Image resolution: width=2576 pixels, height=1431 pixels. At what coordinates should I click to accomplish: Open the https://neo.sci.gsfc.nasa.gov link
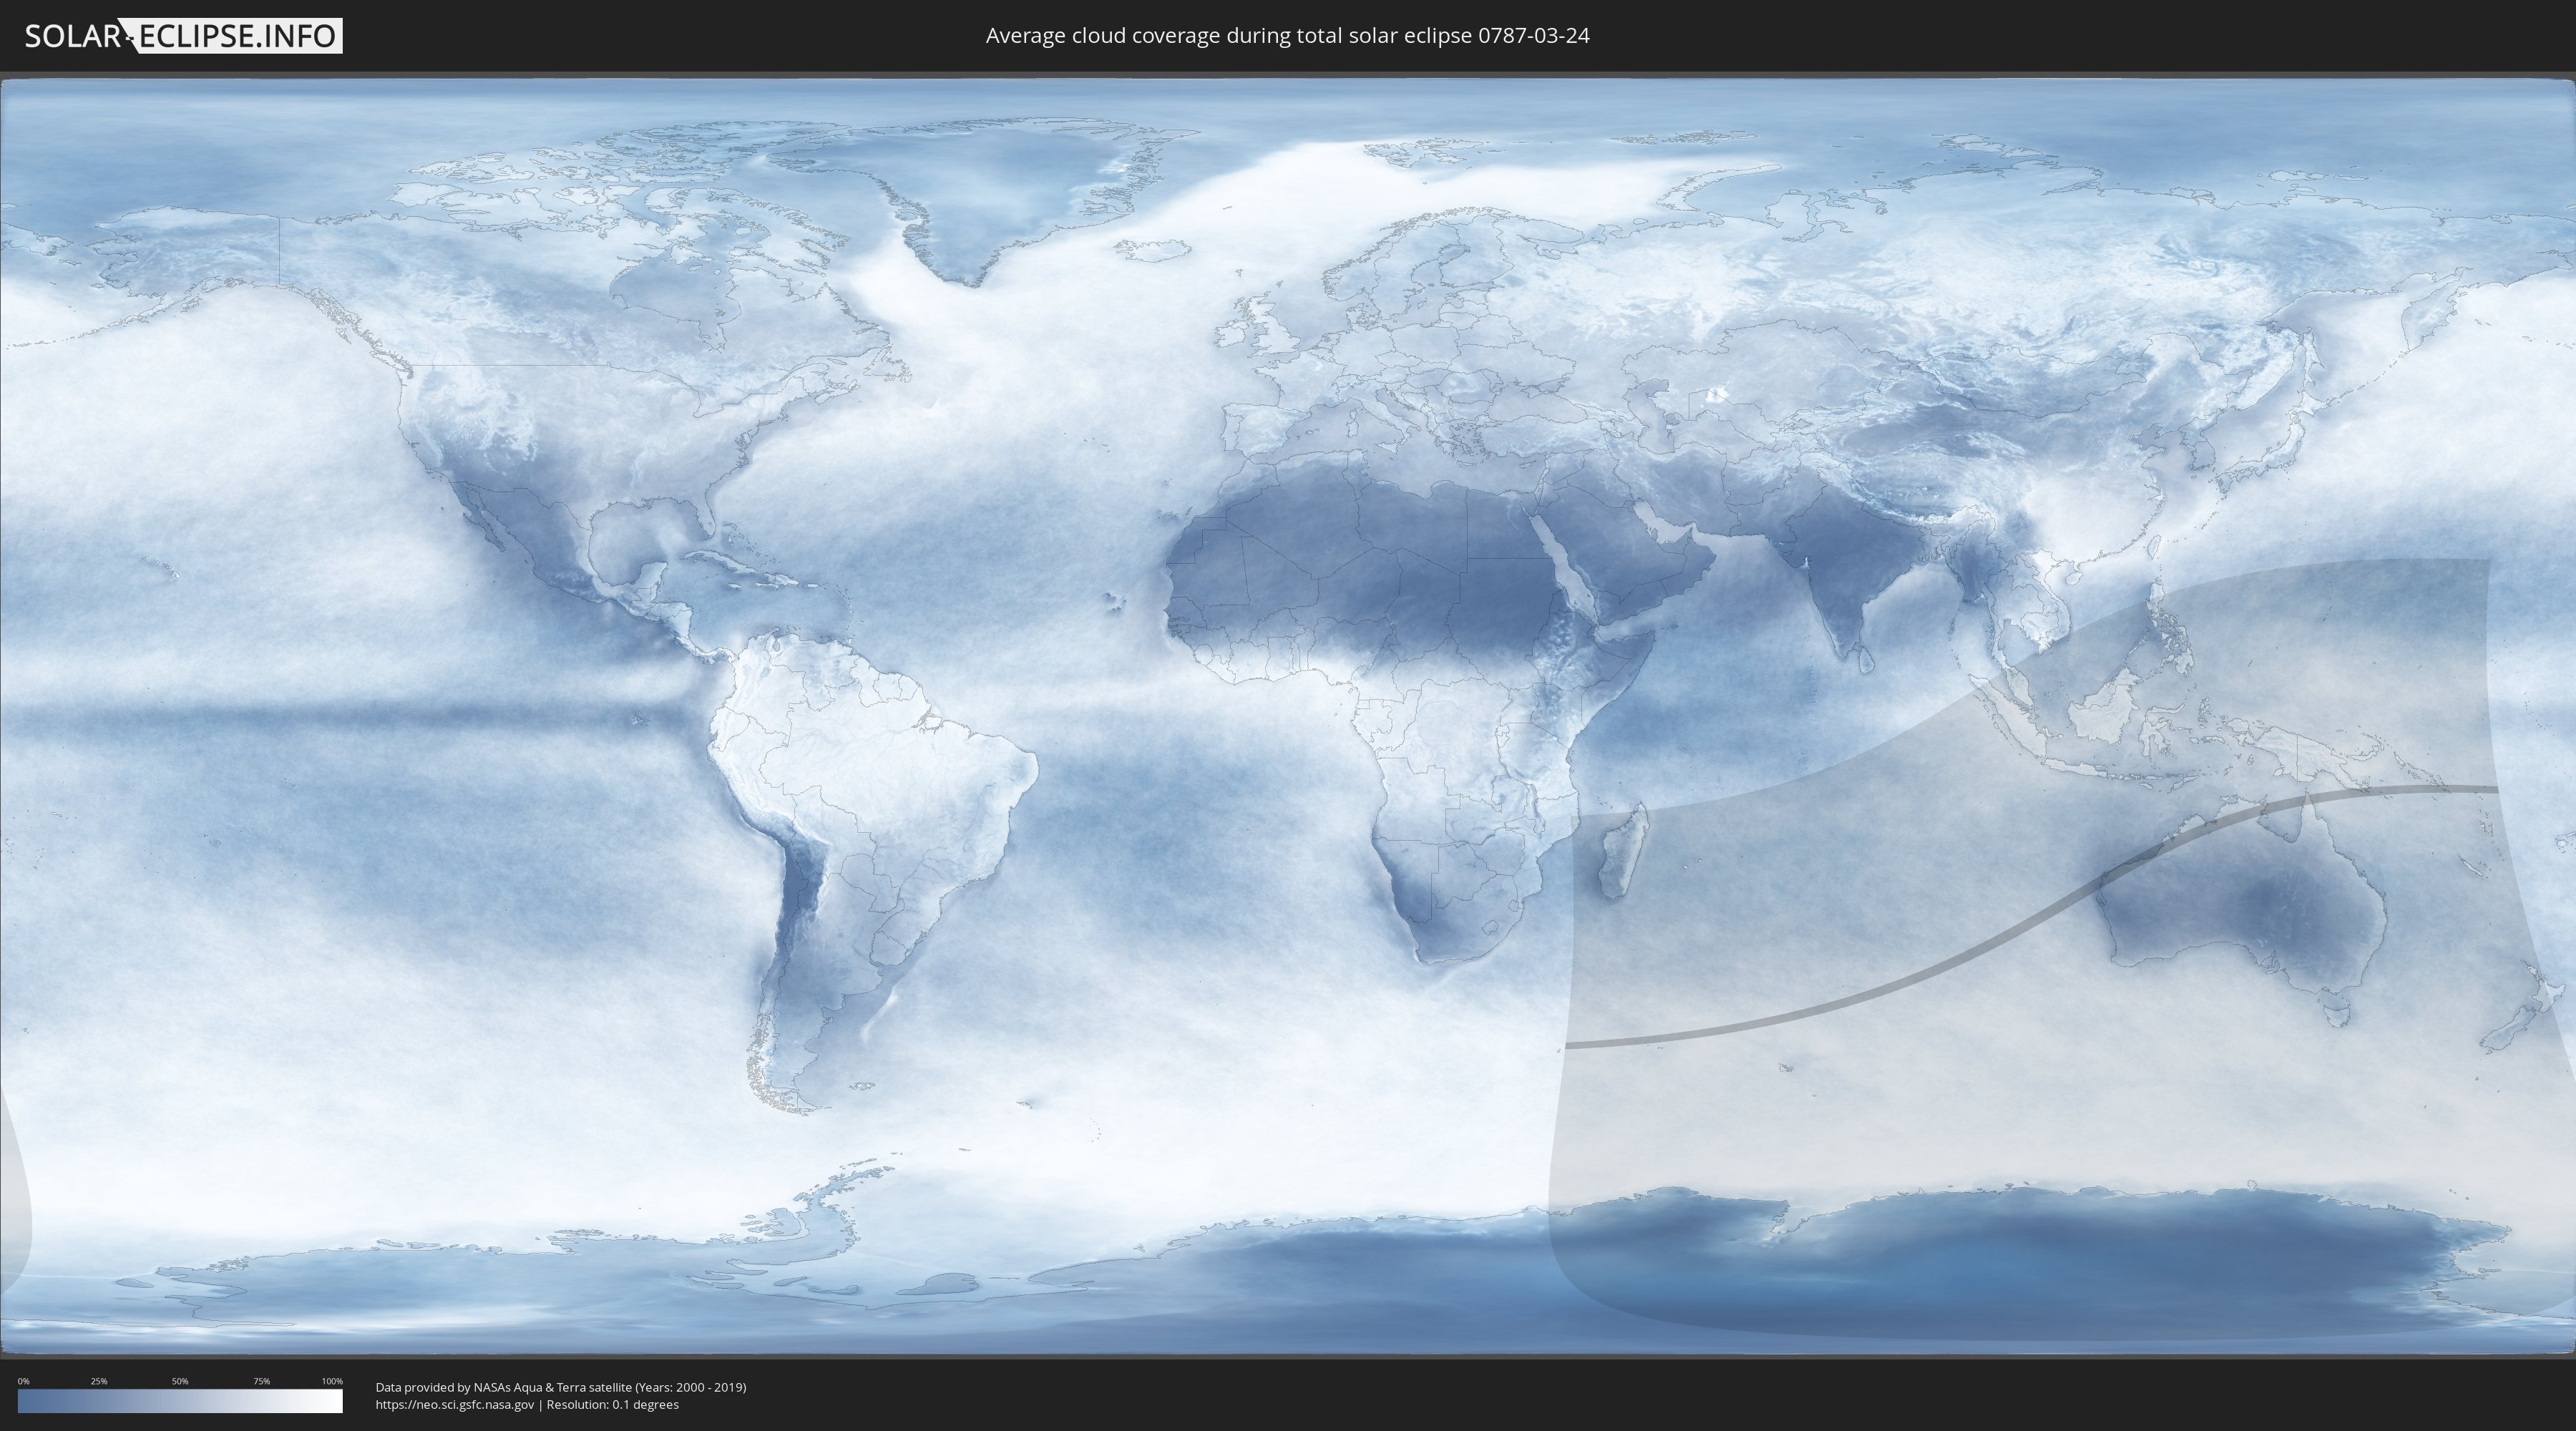[455, 1404]
